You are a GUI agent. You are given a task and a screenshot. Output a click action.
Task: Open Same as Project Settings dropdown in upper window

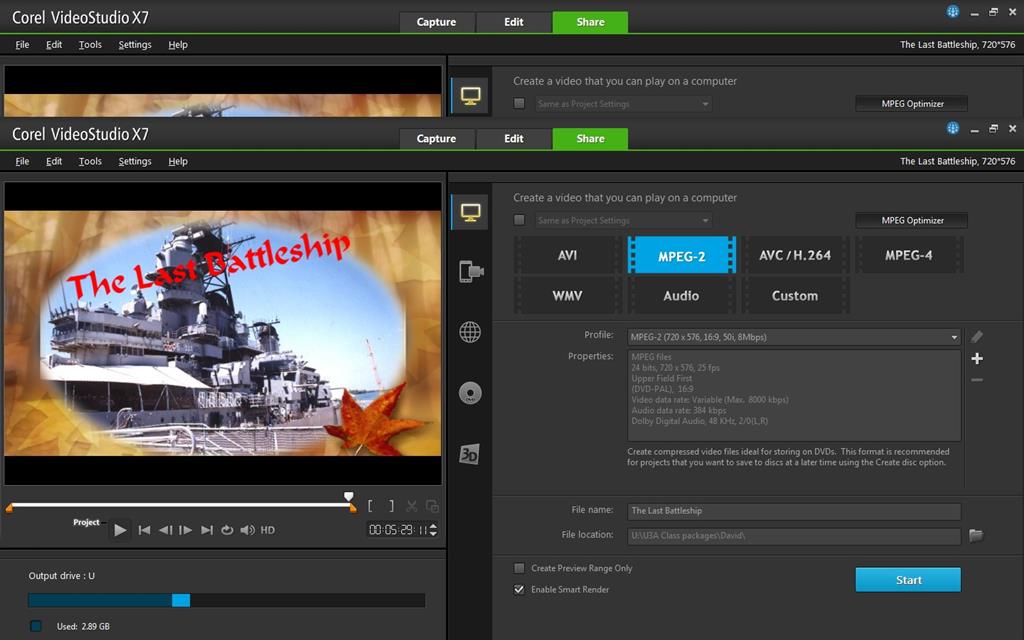624,103
